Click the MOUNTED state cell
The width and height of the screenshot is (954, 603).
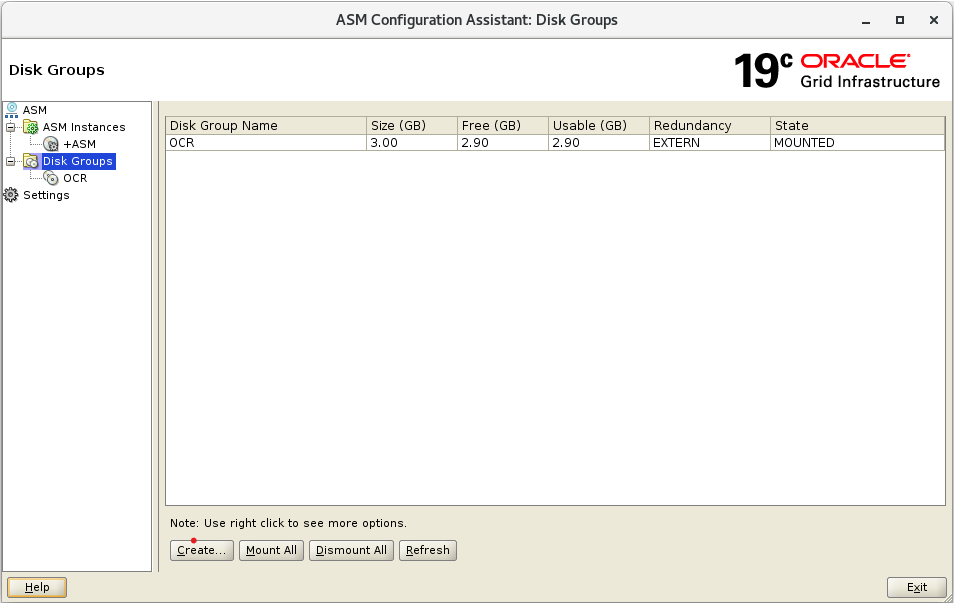857,142
